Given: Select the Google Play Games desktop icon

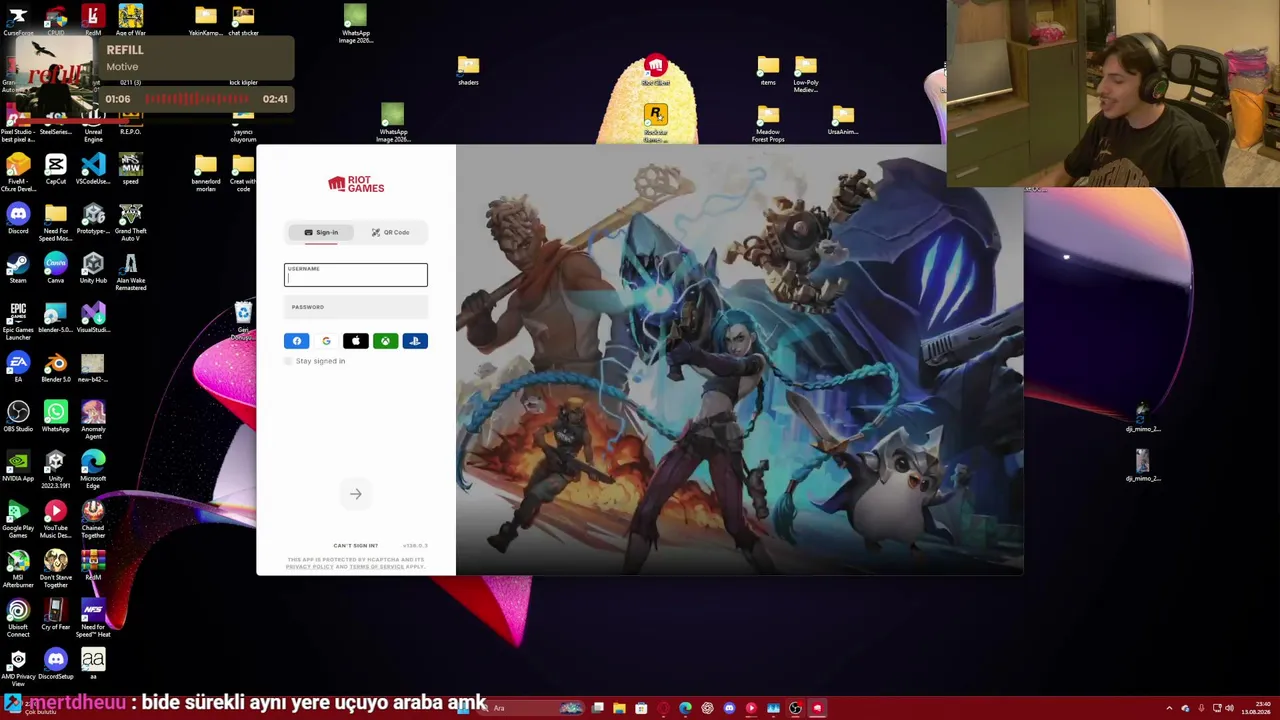Looking at the screenshot, I should pos(18,518).
